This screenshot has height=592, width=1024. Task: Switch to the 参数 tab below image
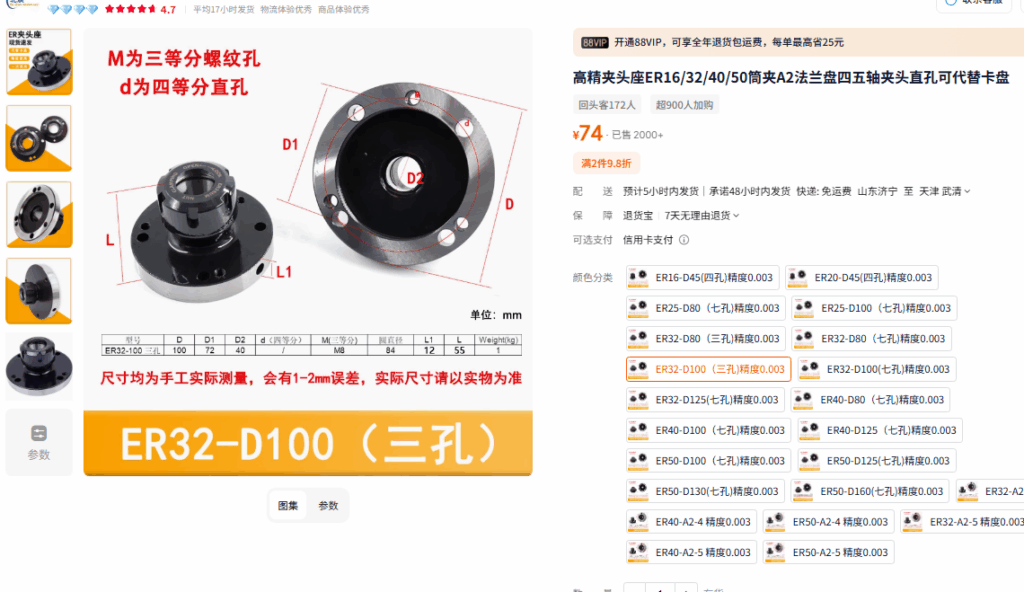[x=328, y=505]
